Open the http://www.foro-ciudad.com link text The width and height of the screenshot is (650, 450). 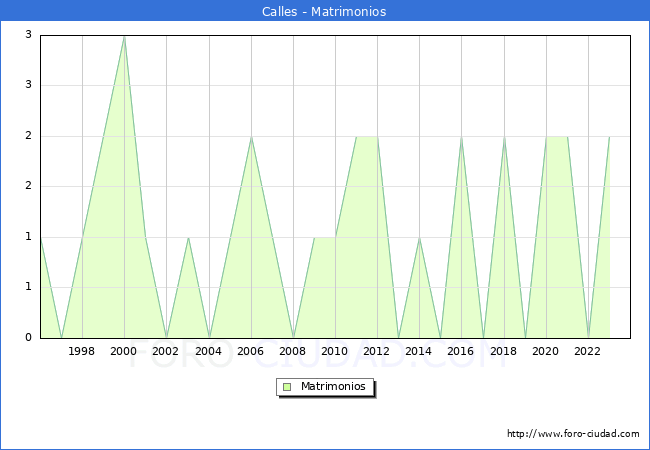pos(573,434)
